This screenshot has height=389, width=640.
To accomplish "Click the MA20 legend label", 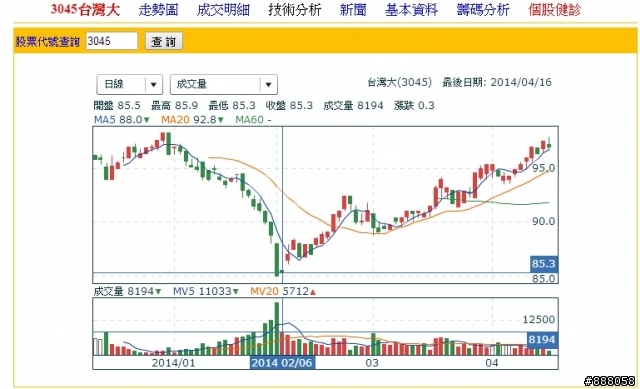I will pos(174,120).
